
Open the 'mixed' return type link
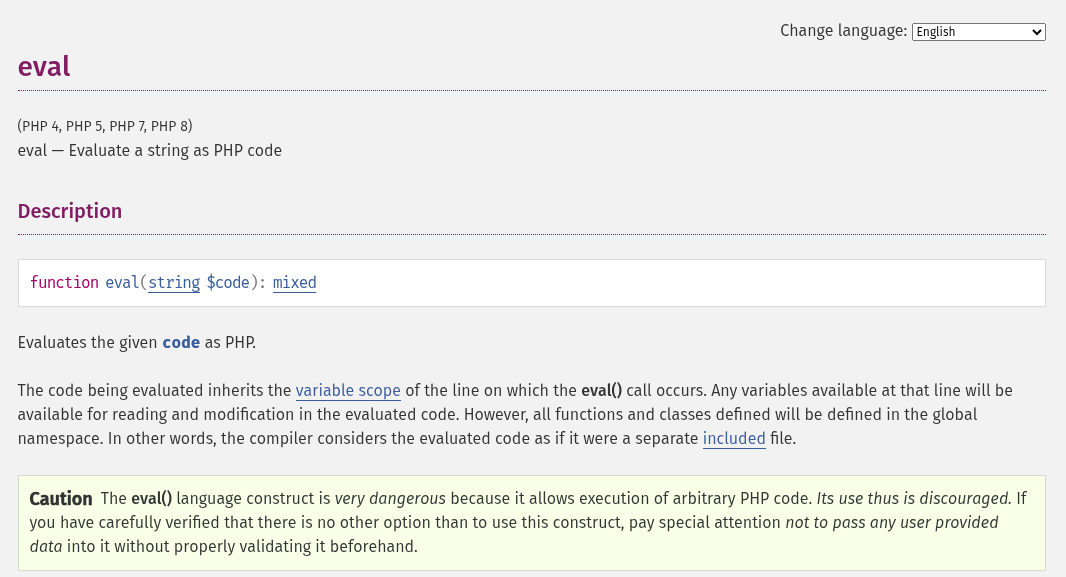click(294, 283)
